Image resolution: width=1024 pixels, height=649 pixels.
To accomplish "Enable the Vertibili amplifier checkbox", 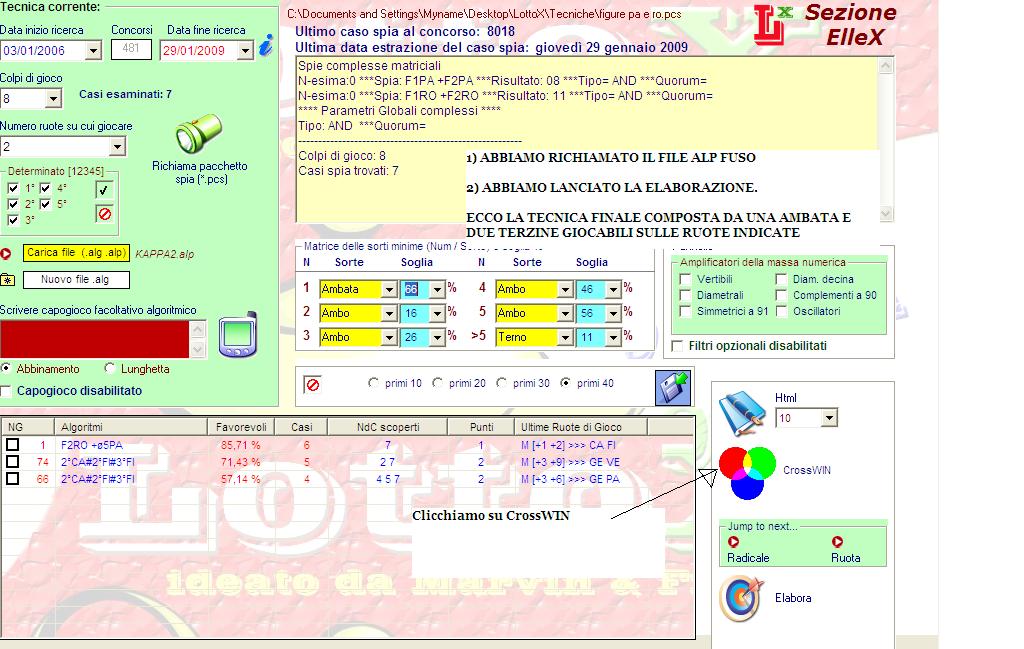I will coord(685,279).
